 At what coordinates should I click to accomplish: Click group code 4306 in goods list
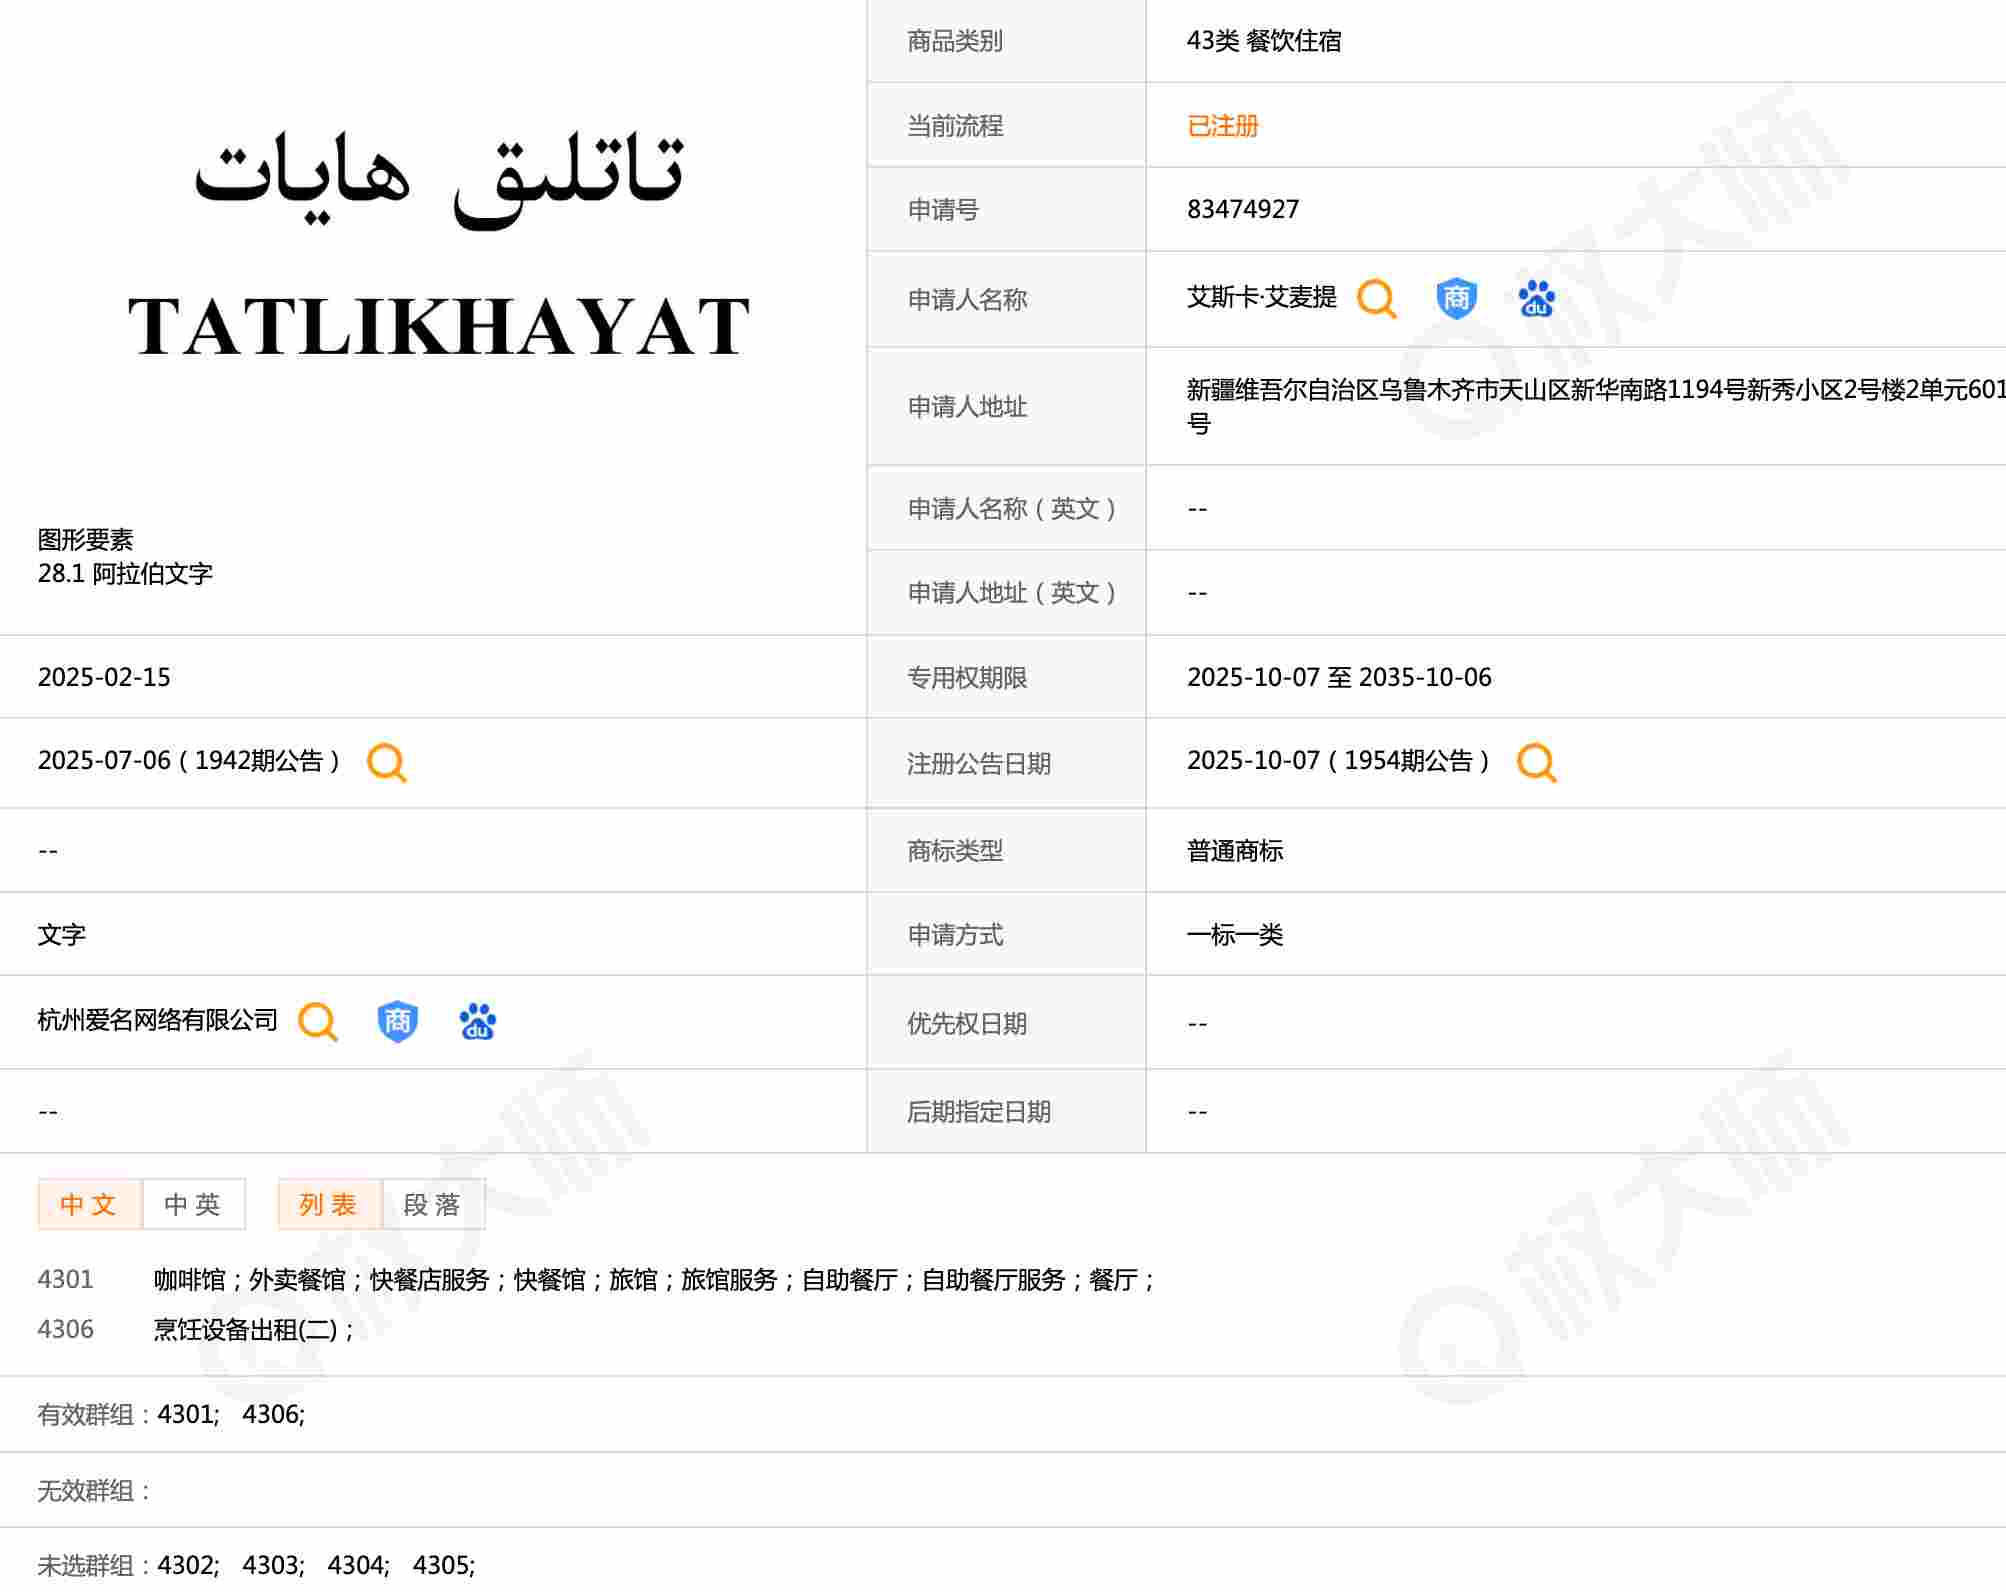pos(66,1329)
